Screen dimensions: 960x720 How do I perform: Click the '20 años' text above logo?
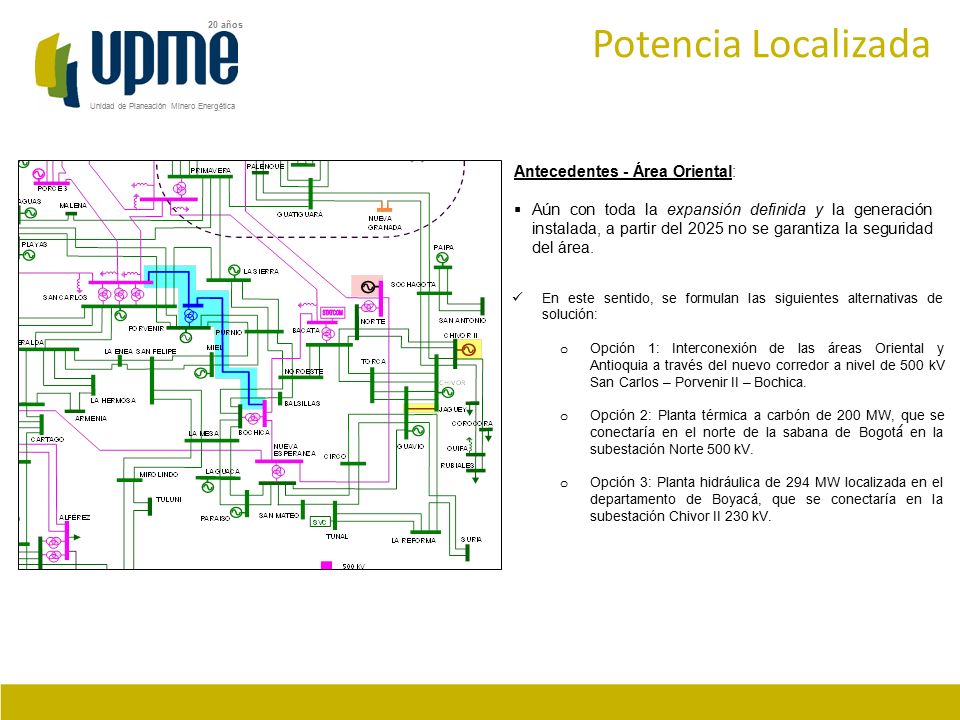225,24
